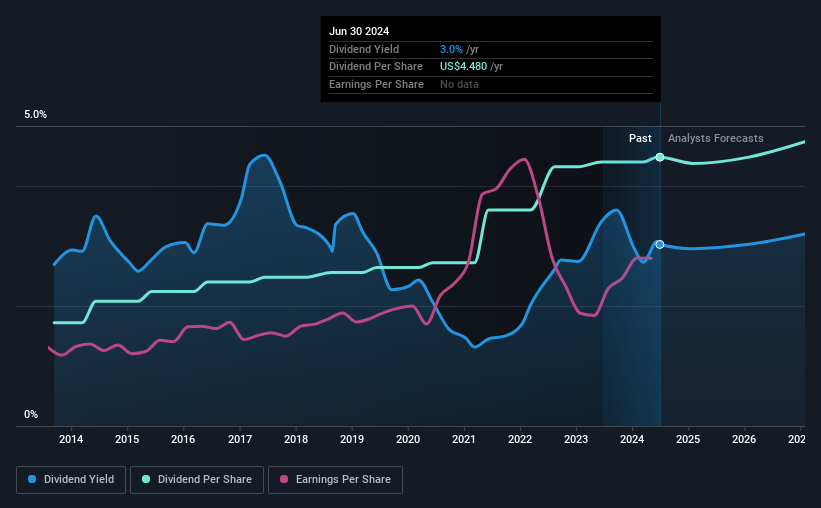
Task: Click the 2026 x-axis label
Action: click(x=744, y=439)
